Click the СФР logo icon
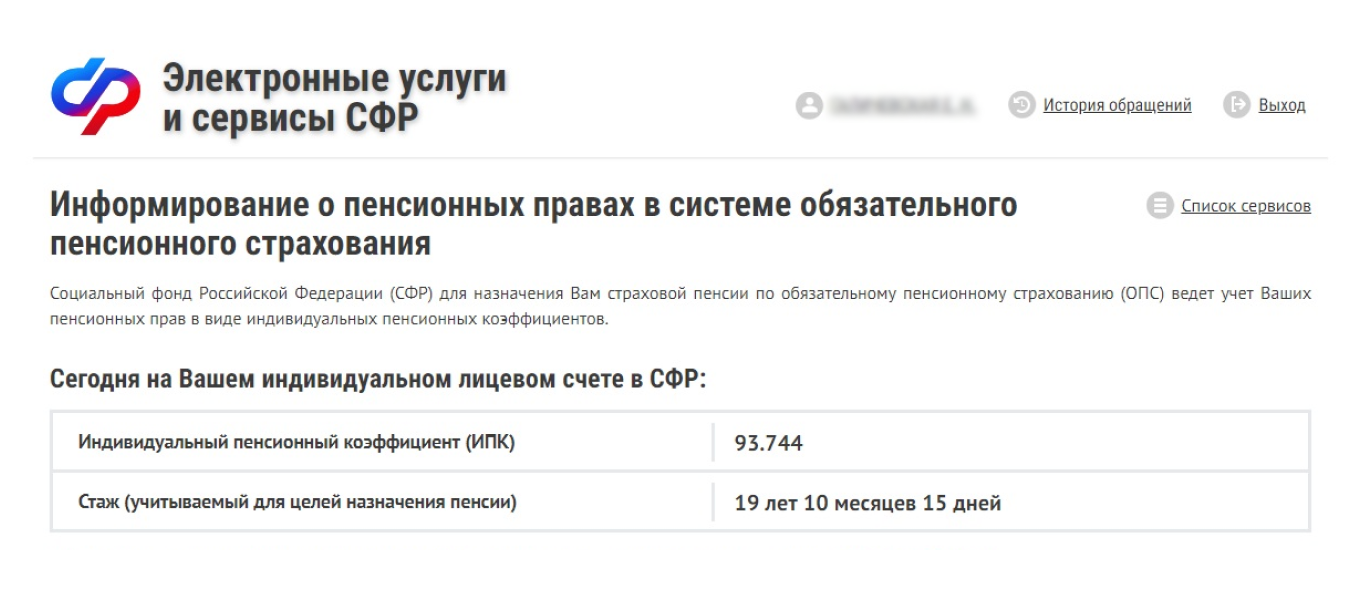This screenshot has width=1360, height=598. 97,95
